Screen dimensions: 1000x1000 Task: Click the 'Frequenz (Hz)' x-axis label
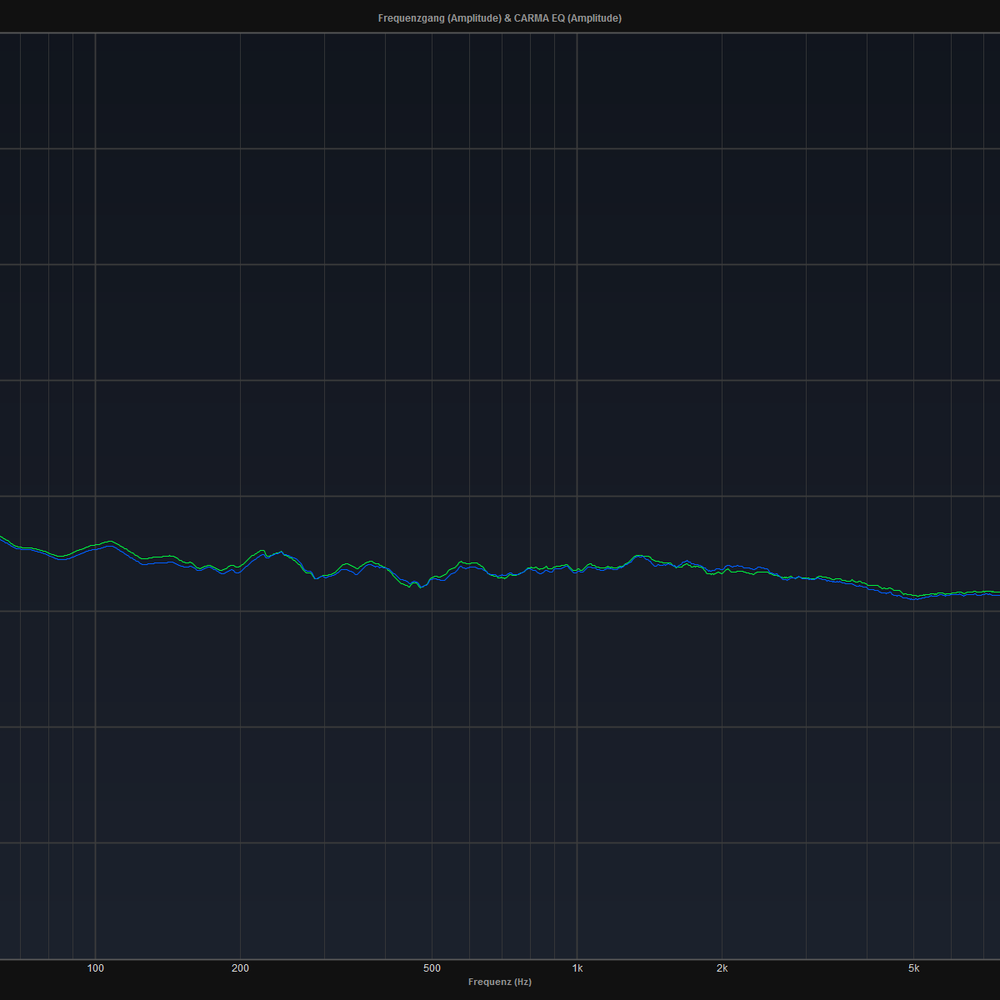[x=499, y=982]
